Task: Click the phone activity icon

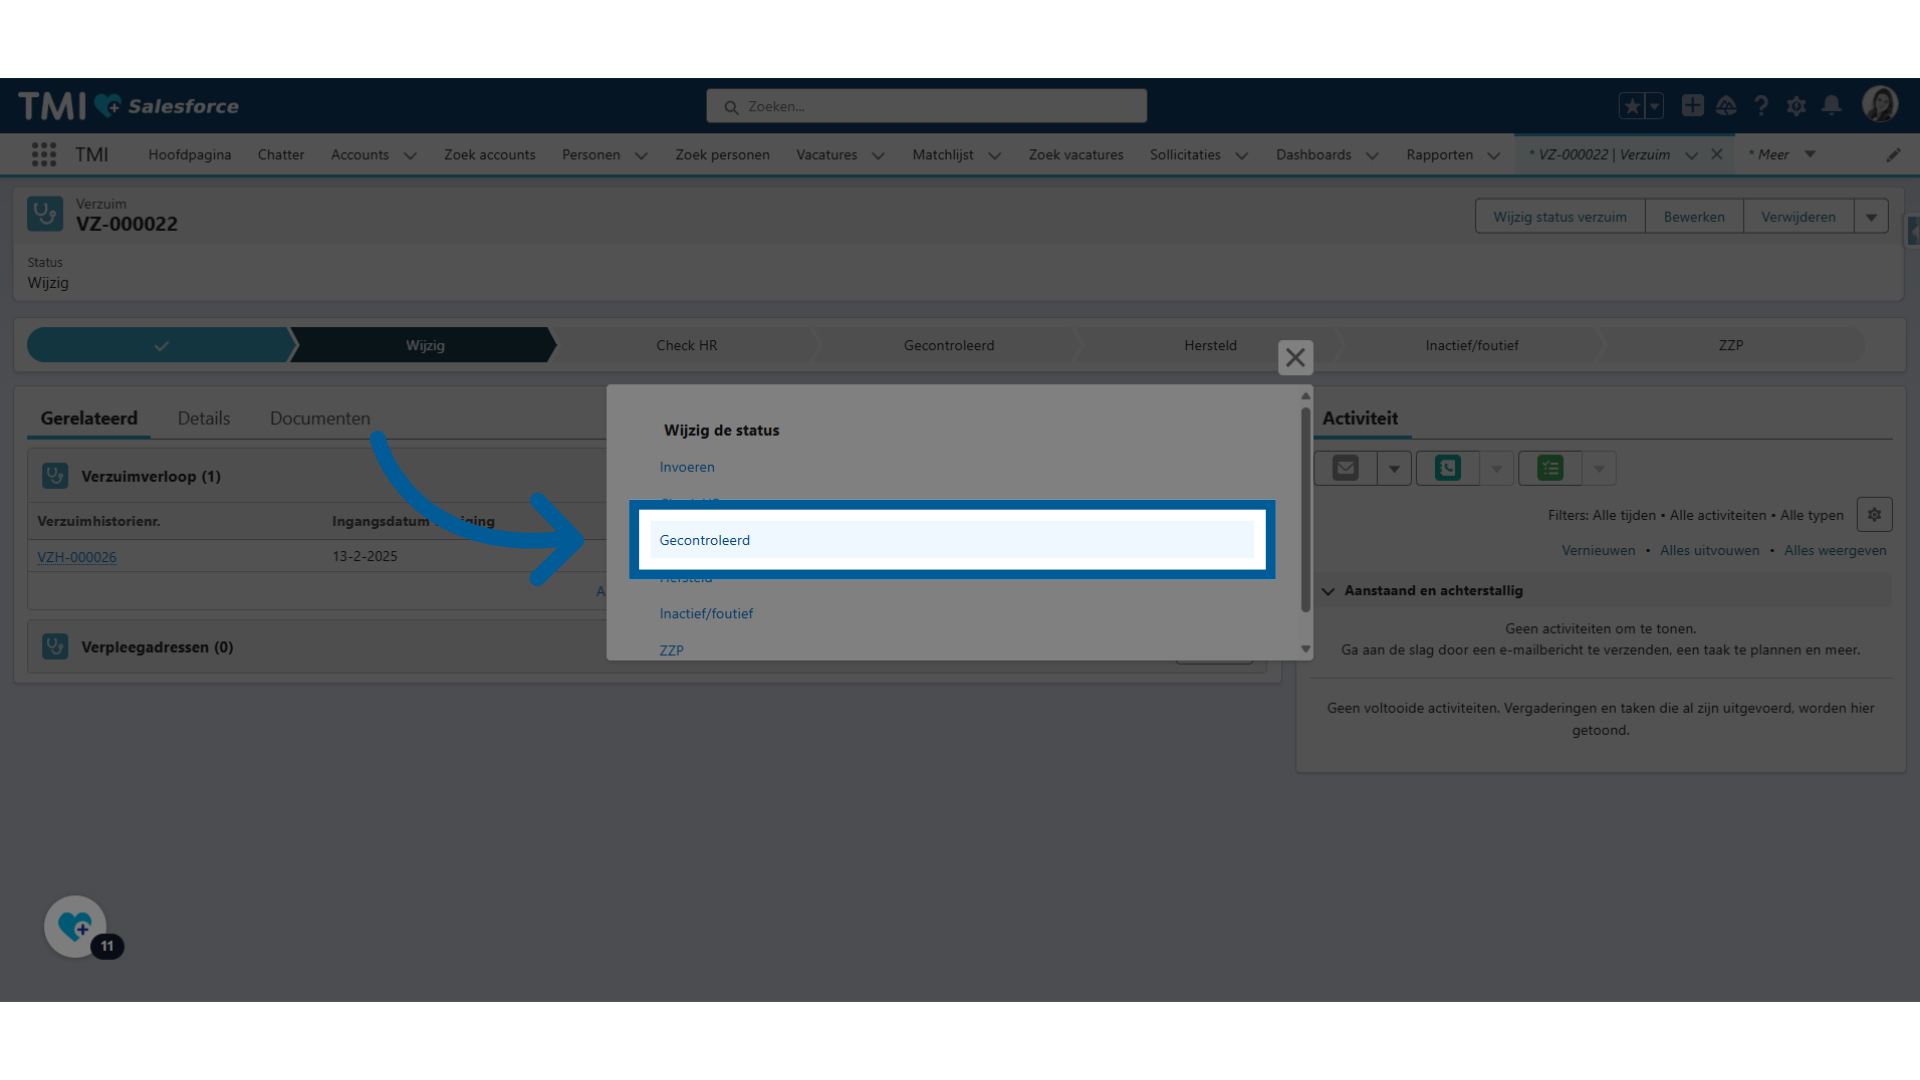Action: click(x=1448, y=468)
